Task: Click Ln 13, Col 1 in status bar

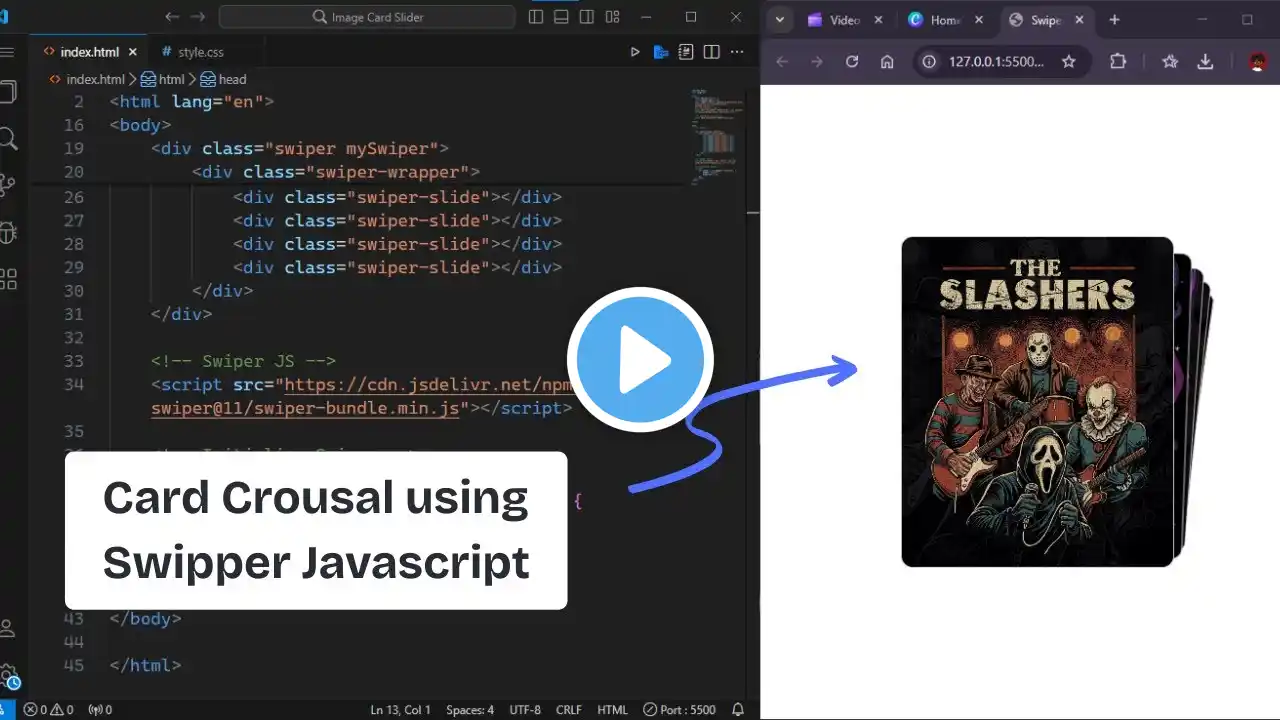Action: [400, 710]
